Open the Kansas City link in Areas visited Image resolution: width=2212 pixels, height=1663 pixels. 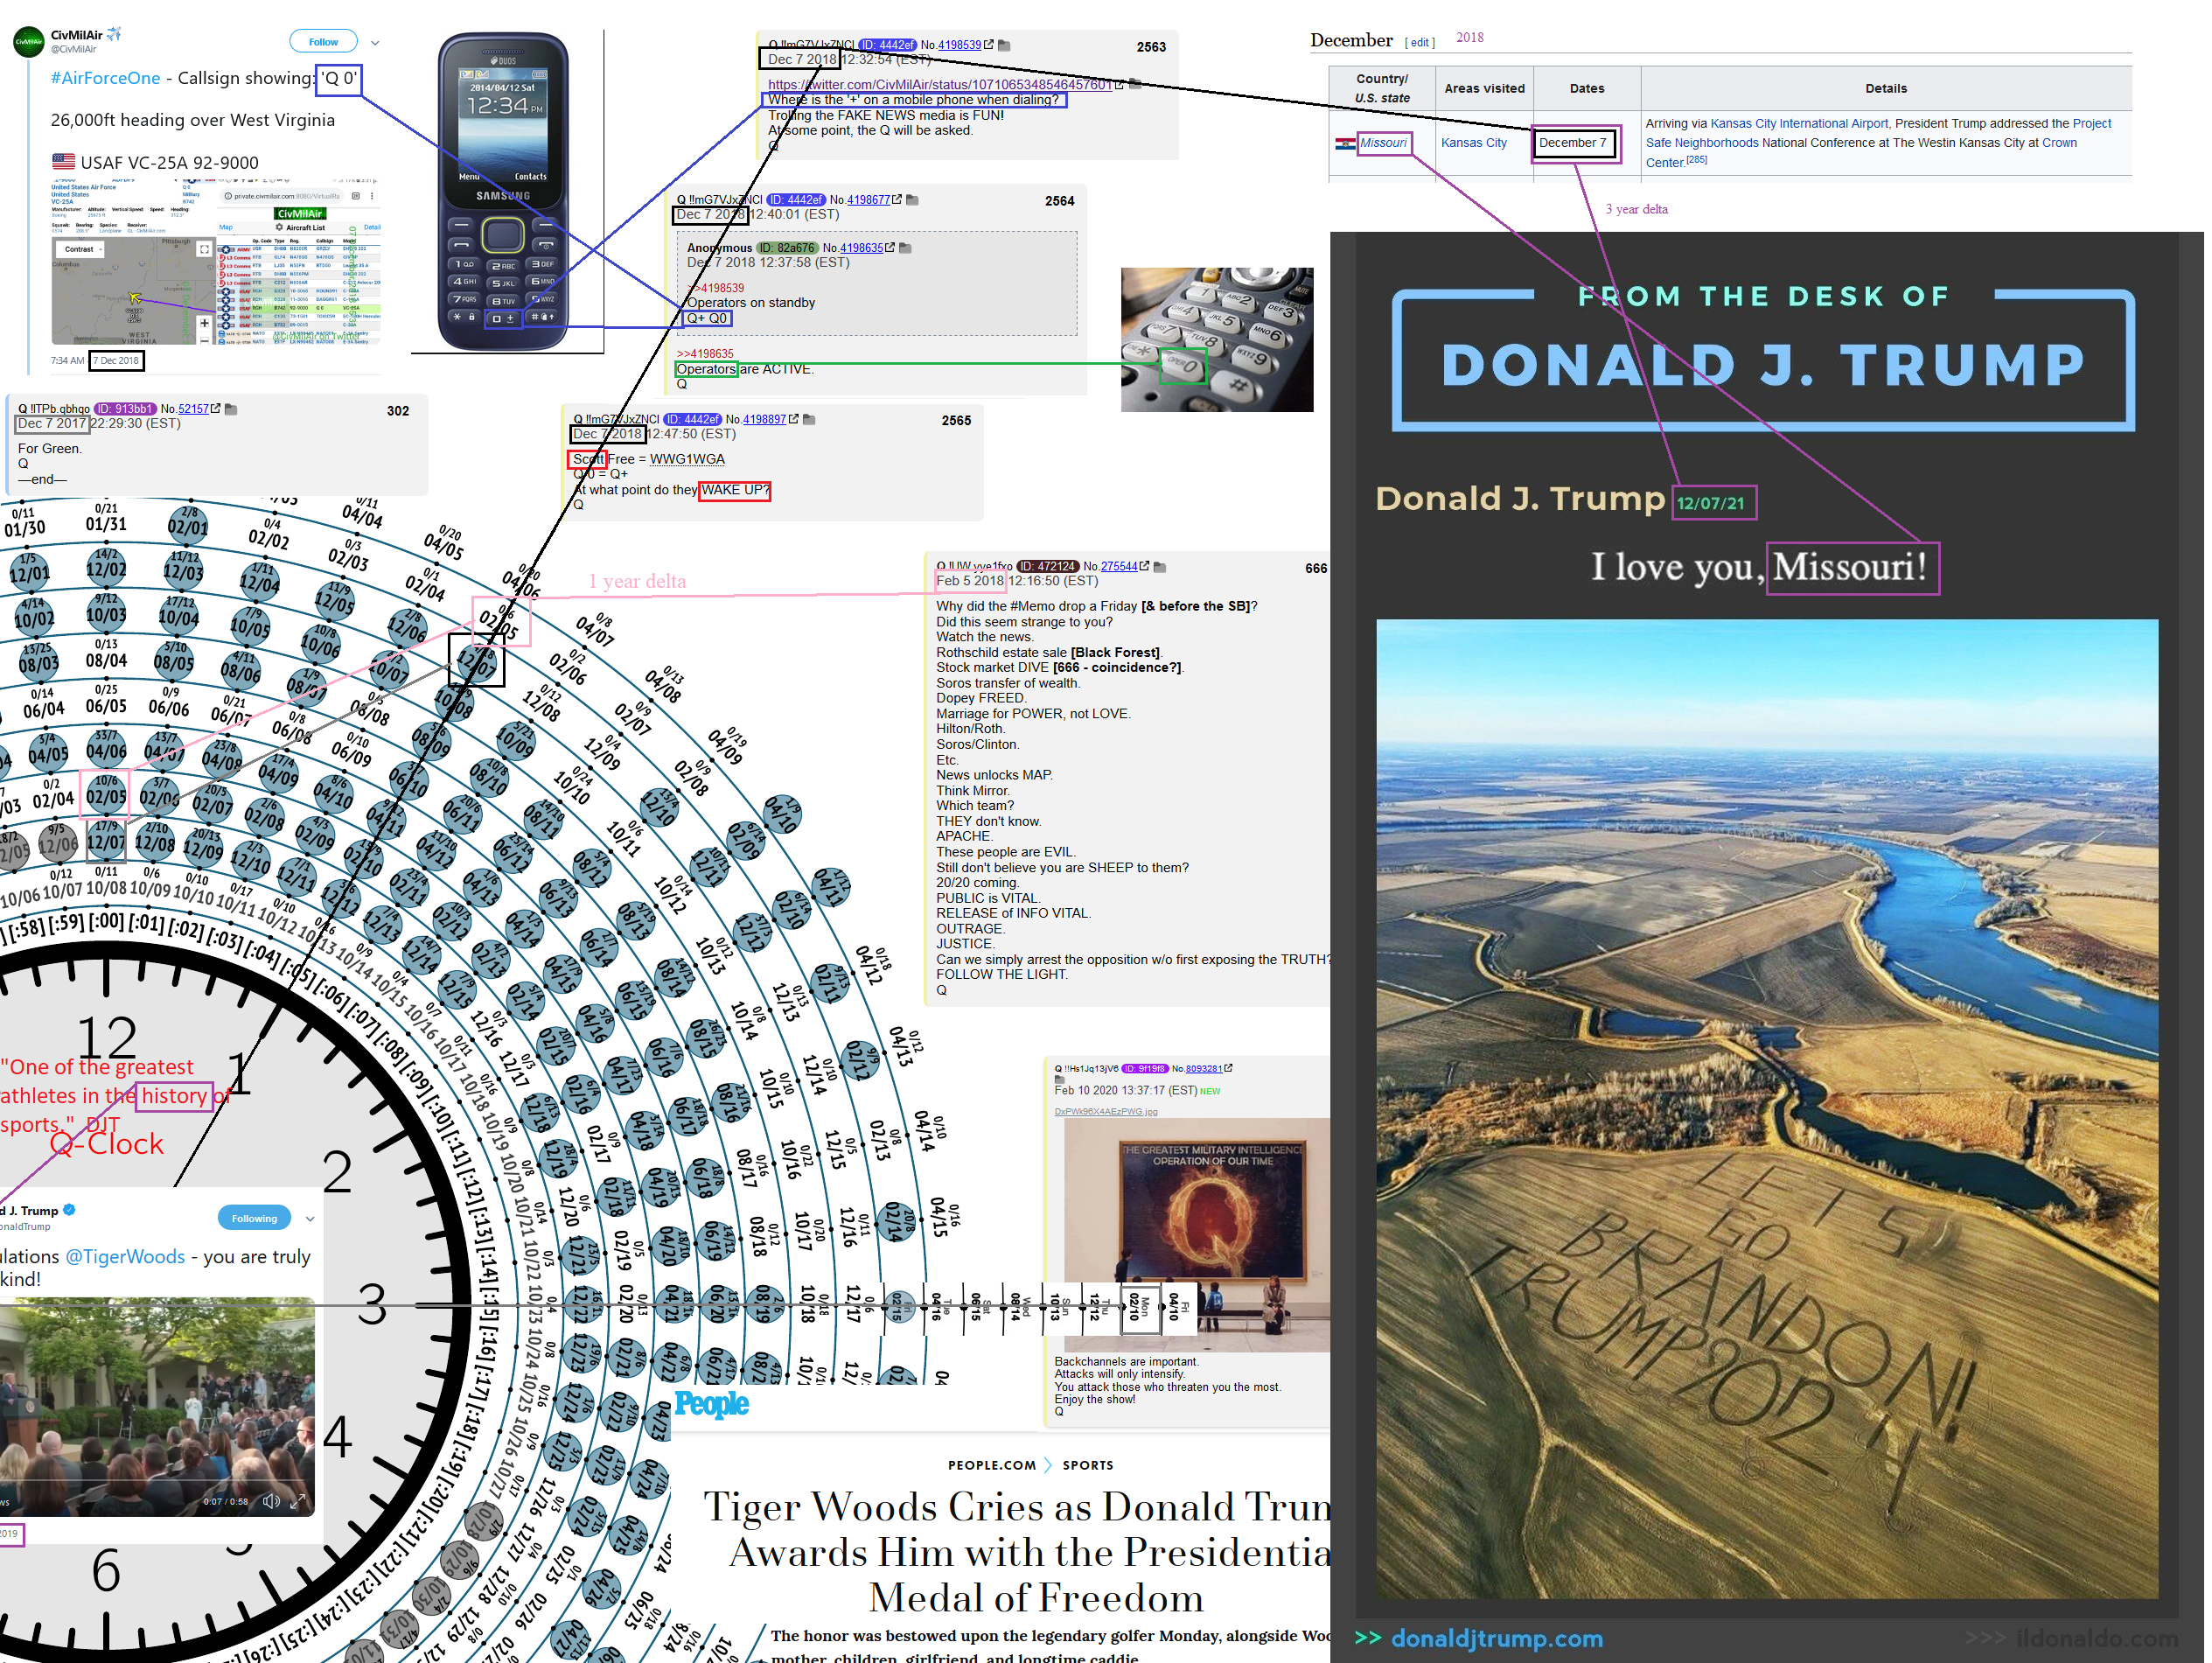click(1473, 143)
